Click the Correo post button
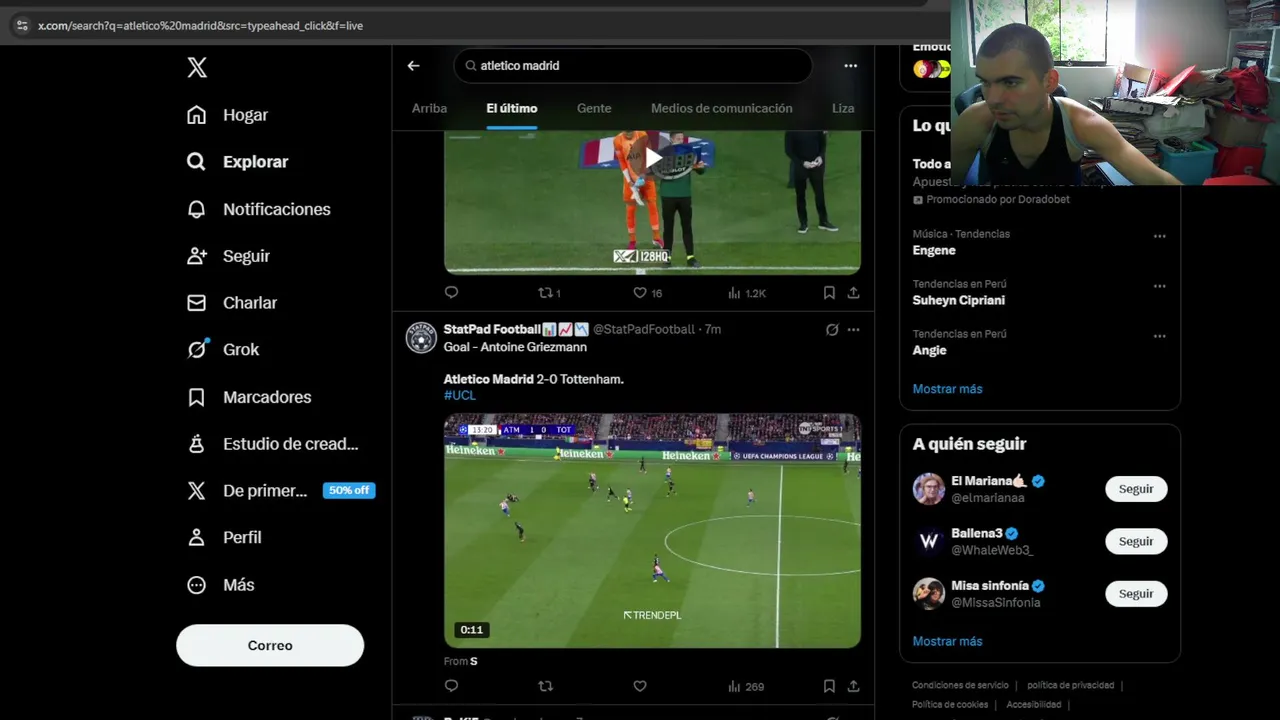The width and height of the screenshot is (1280, 720). pos(270,645)
